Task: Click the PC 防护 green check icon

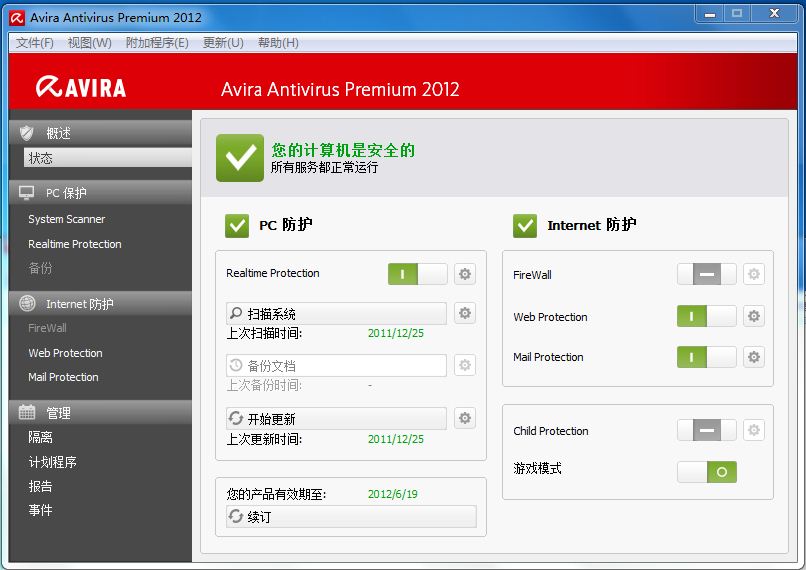Action: tap(237, 225)
